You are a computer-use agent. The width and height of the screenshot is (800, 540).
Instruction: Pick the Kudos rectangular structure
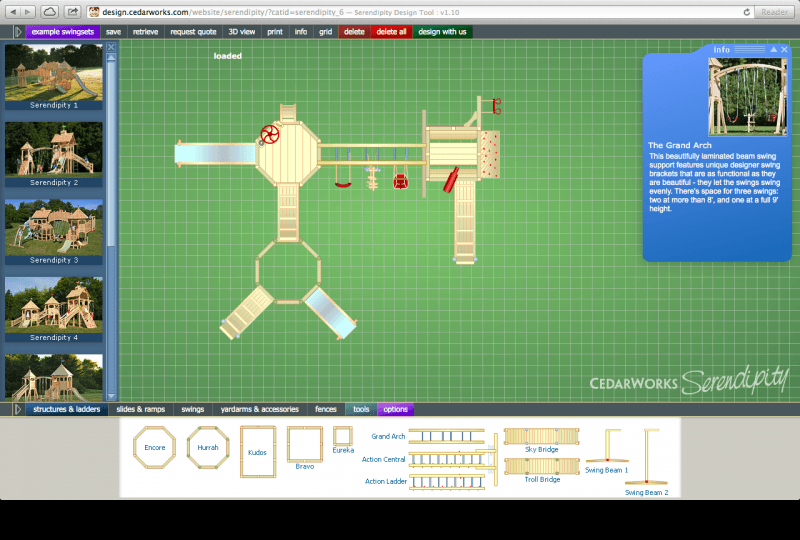(x=258, y=452)
